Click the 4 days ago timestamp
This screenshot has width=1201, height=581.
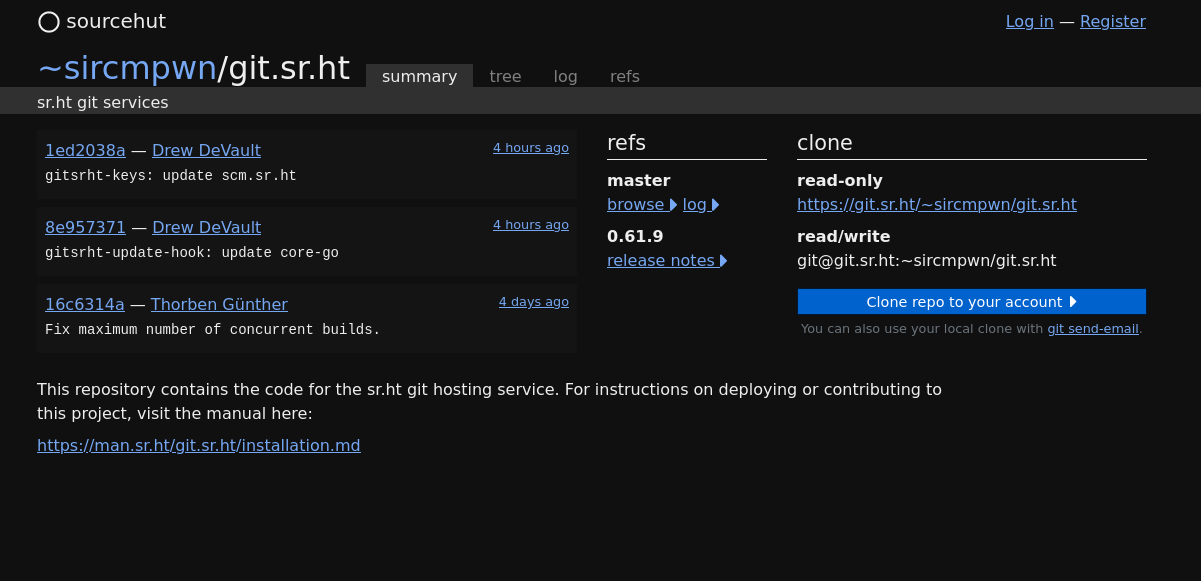533,301
